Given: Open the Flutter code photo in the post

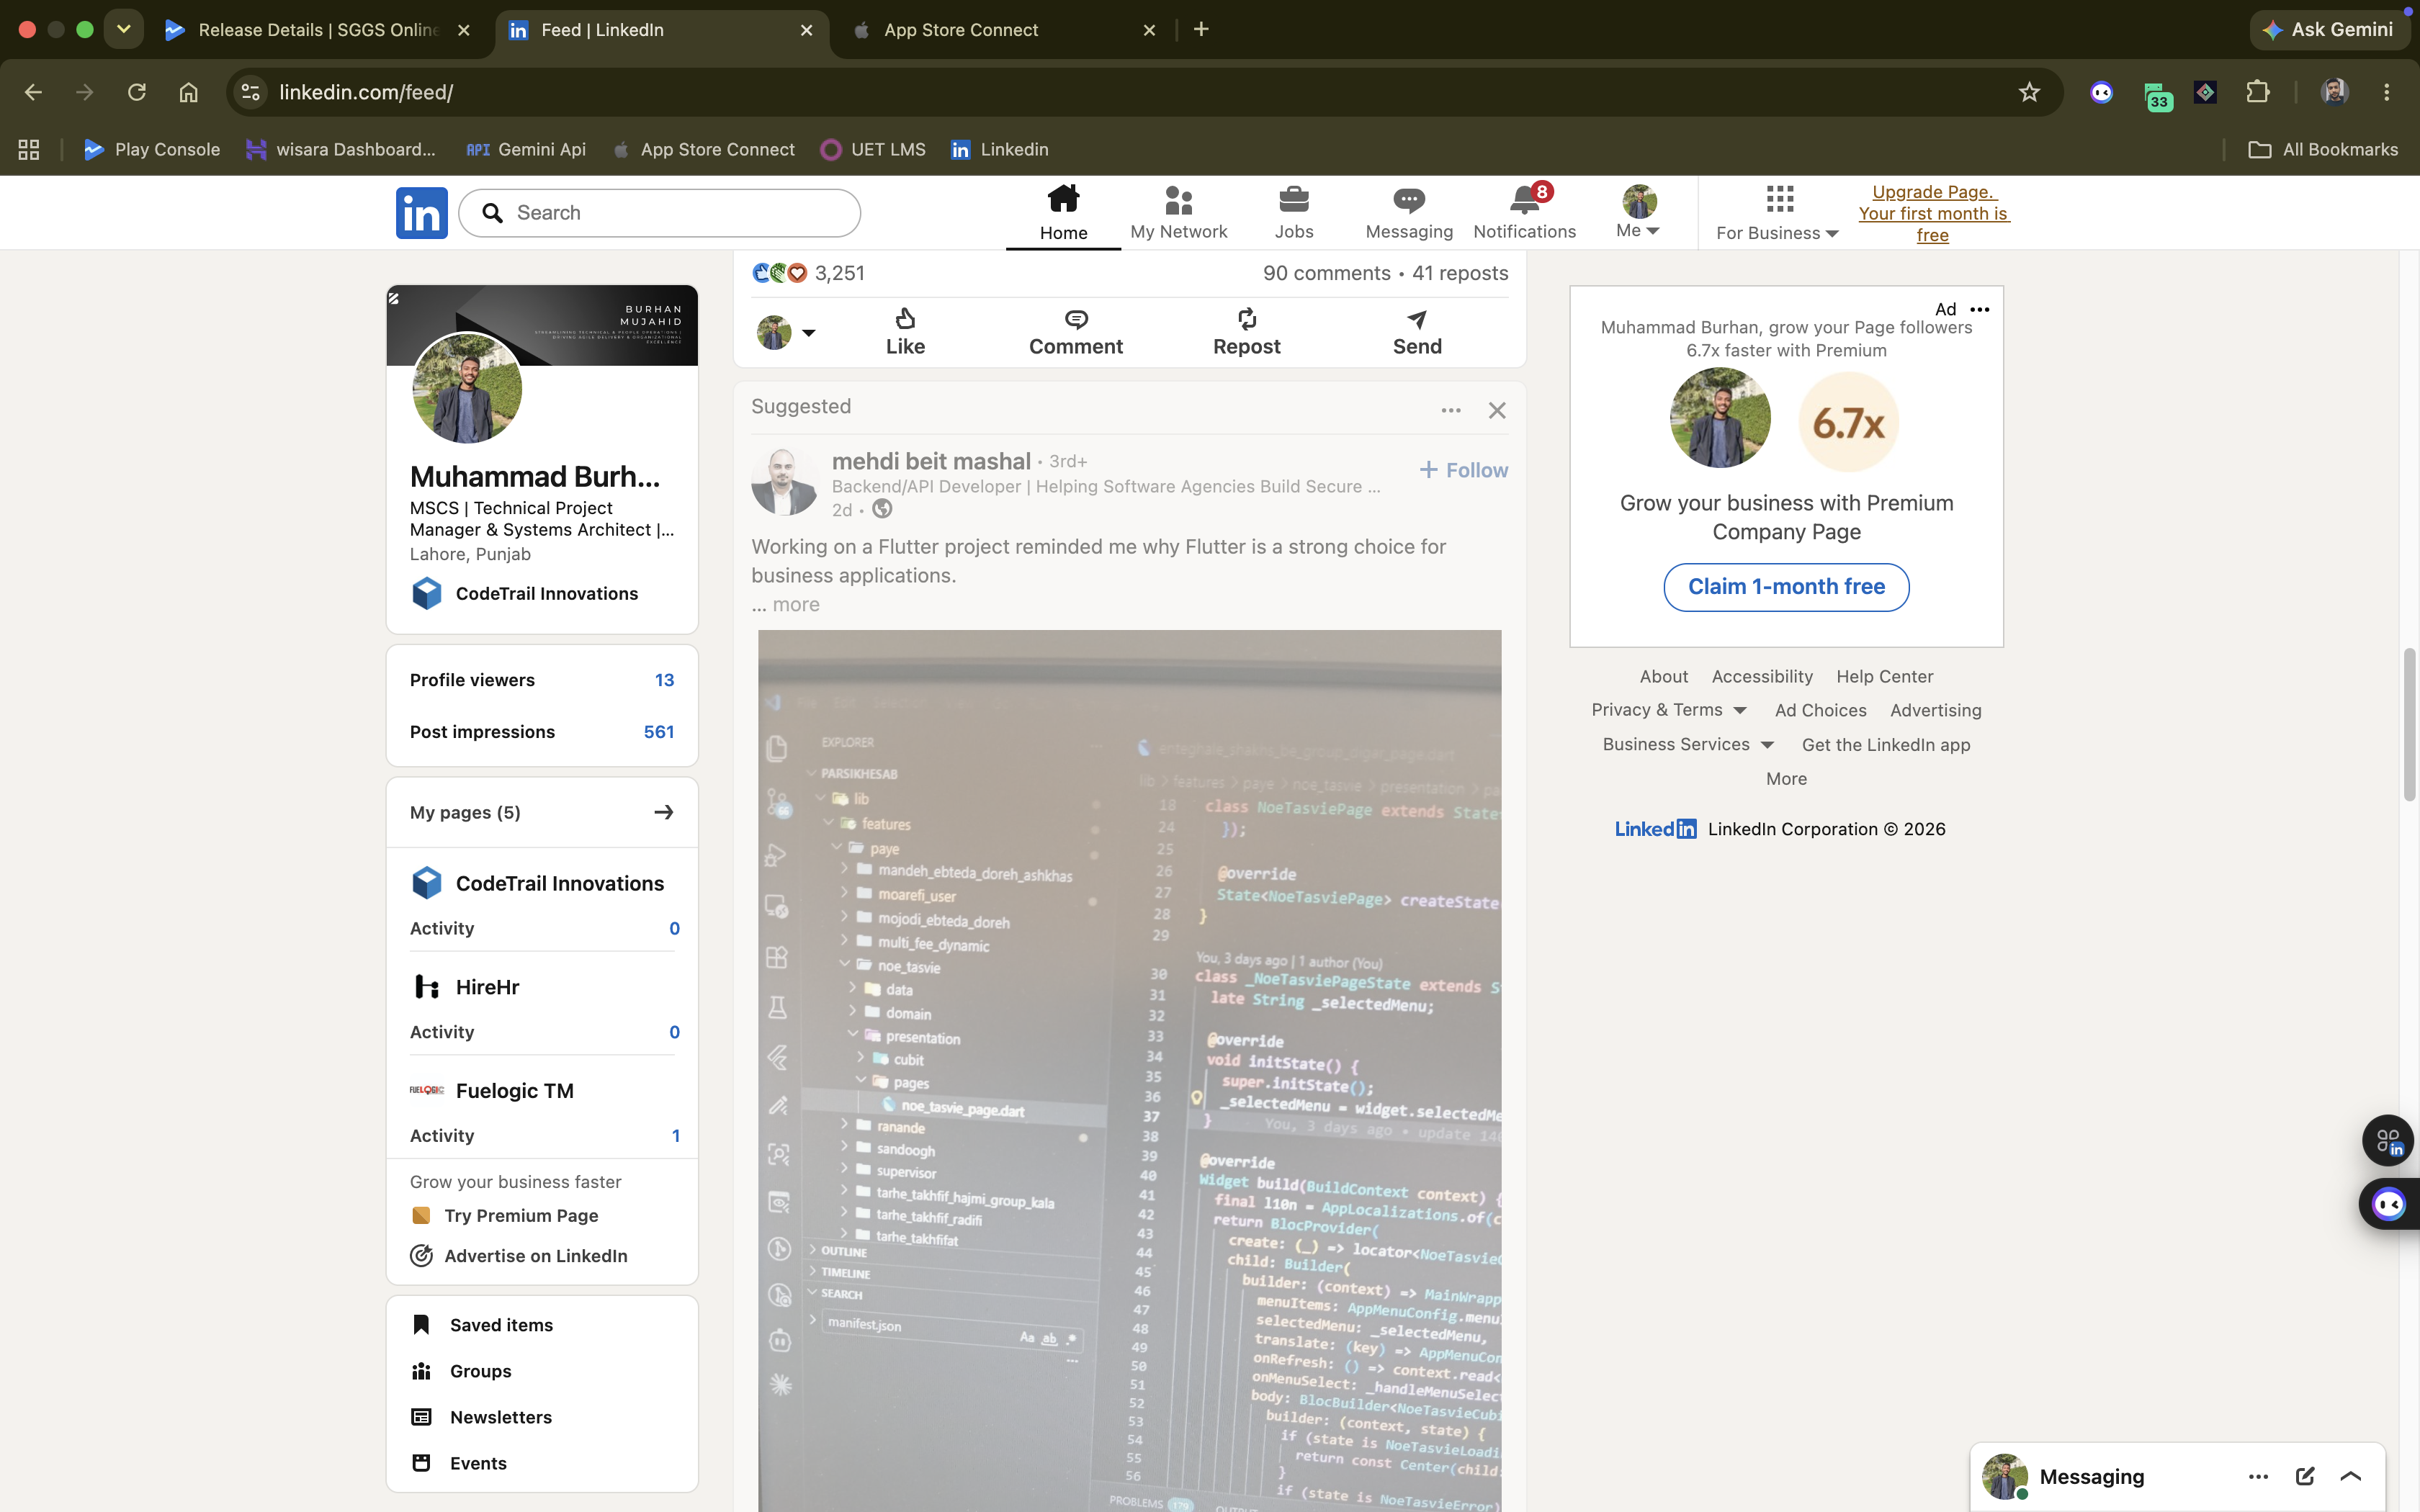Looking at the screenshot, I should tap(1129, 1070).
